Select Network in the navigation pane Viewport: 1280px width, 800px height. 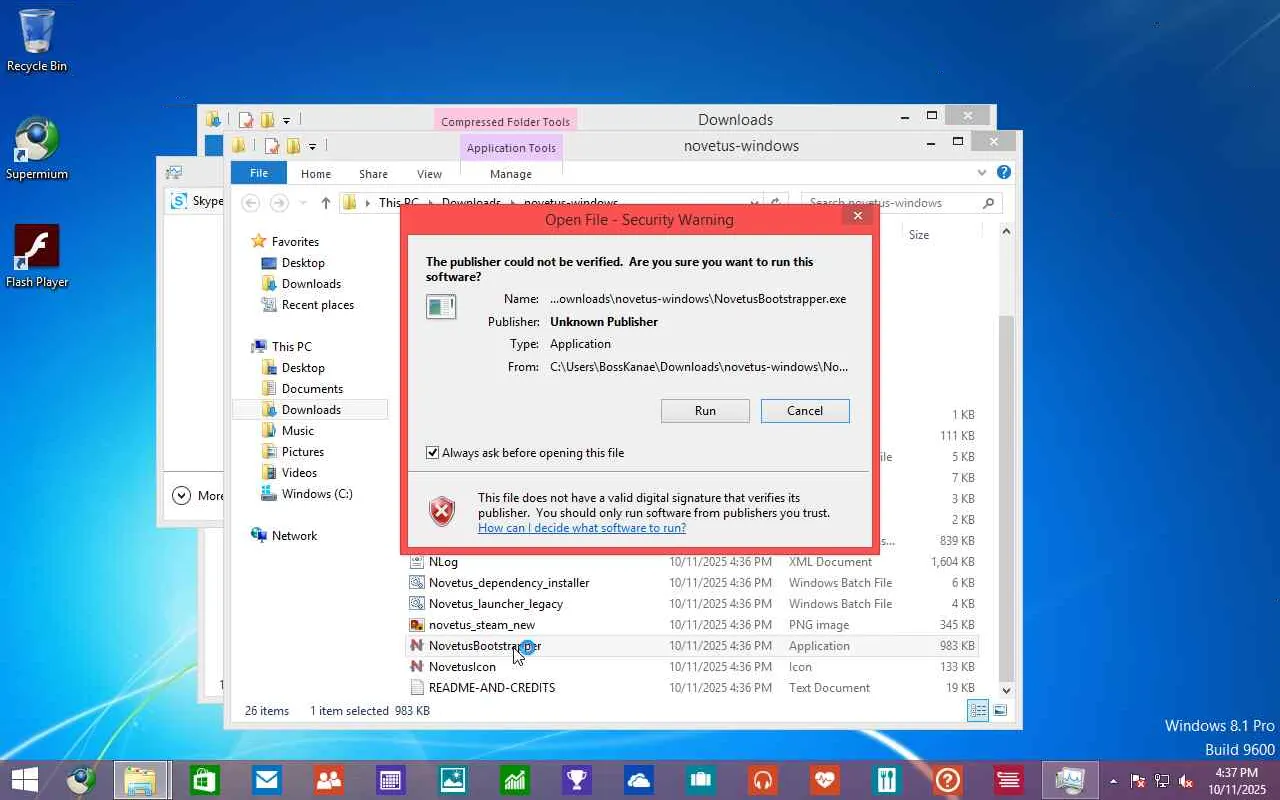(294, 536)
